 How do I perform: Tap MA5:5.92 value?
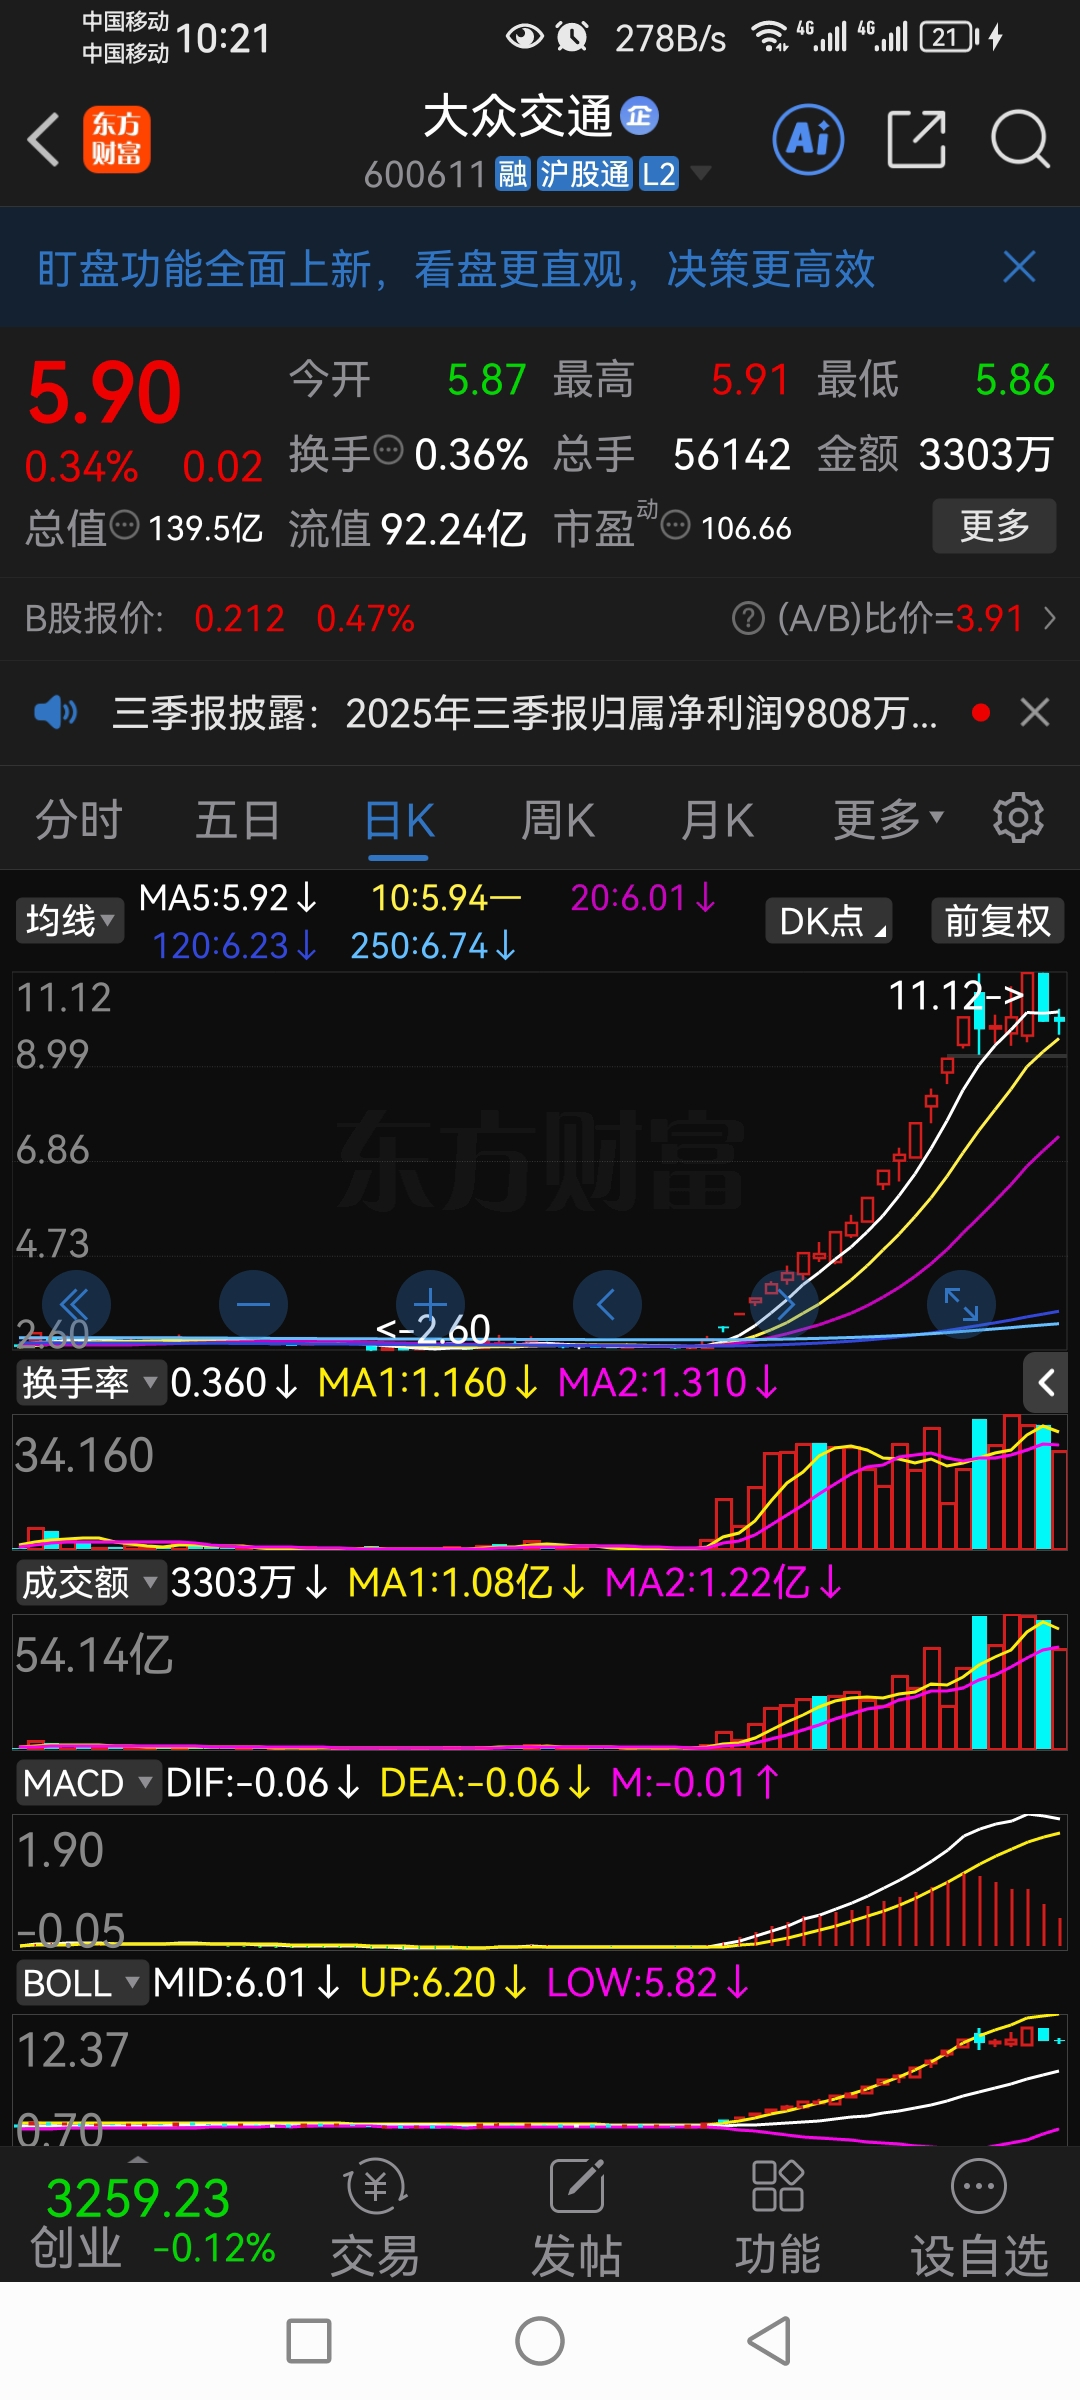pyautogui.click(x=228, y=898)
